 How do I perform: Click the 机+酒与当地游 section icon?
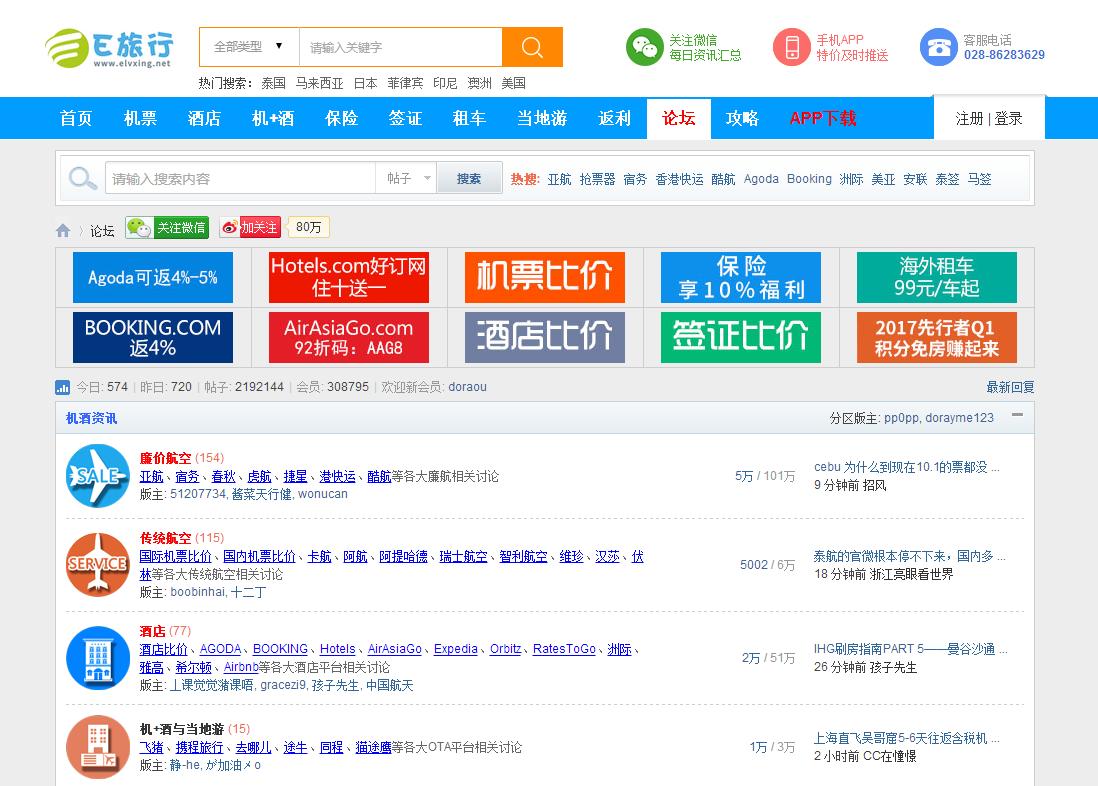point(97,747)
